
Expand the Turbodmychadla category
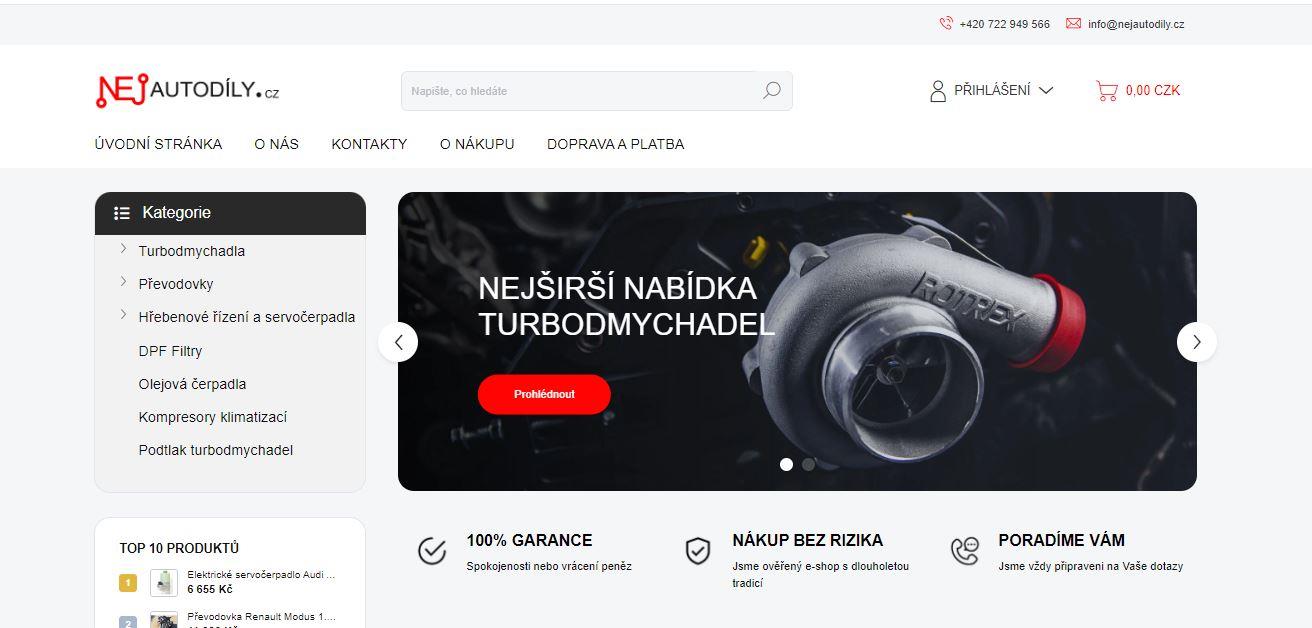(x=123, y=249)
